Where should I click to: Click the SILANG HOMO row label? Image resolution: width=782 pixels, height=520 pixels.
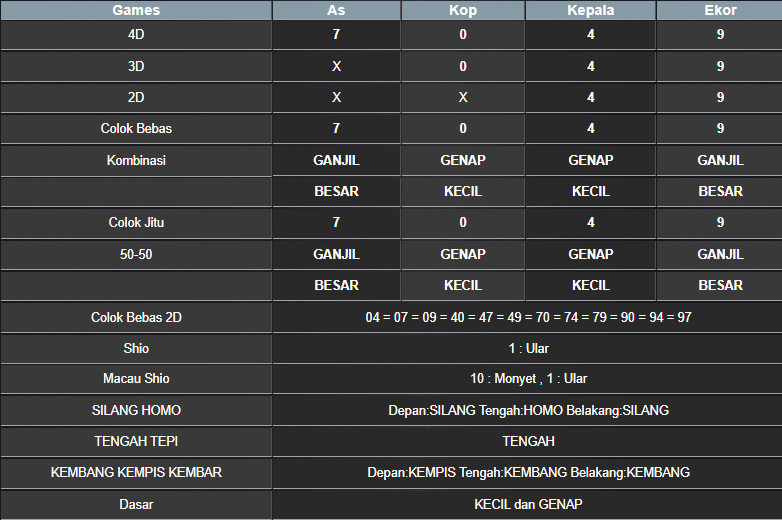(x=136, y=410)
